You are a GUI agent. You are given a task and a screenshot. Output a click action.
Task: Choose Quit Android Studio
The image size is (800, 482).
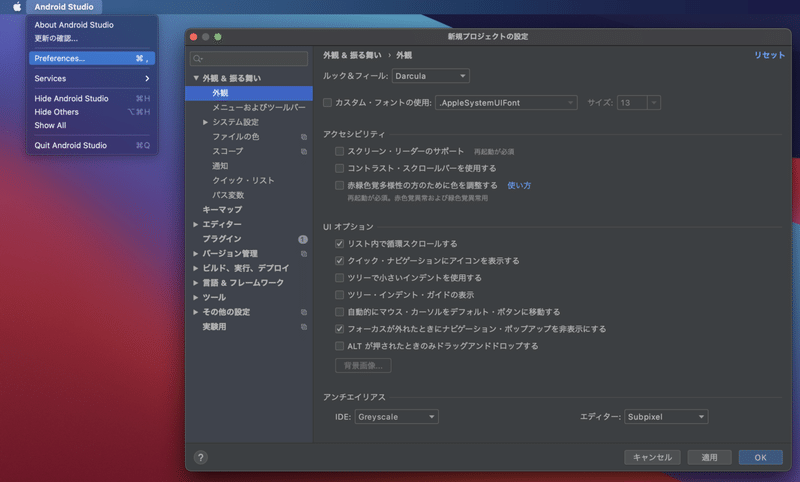click(92, 145)
